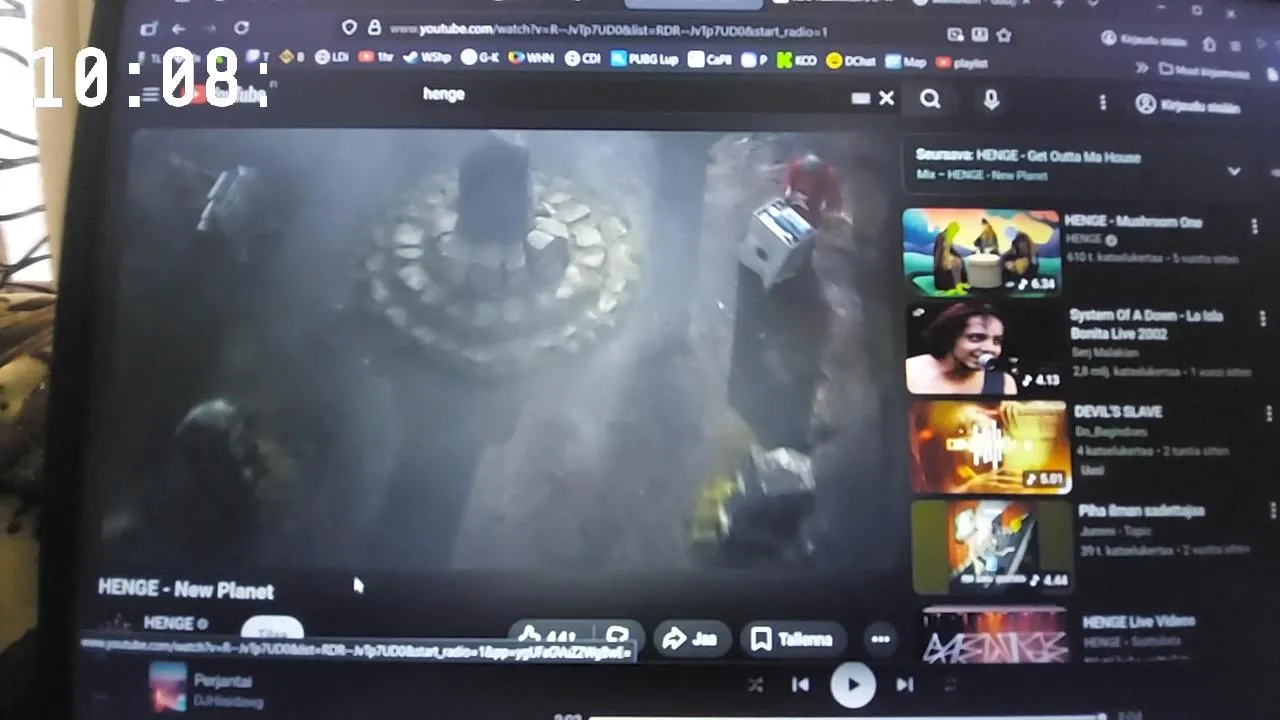
Task: Open options for HENGE - Mushroom One
Action: coord(1254,227)
